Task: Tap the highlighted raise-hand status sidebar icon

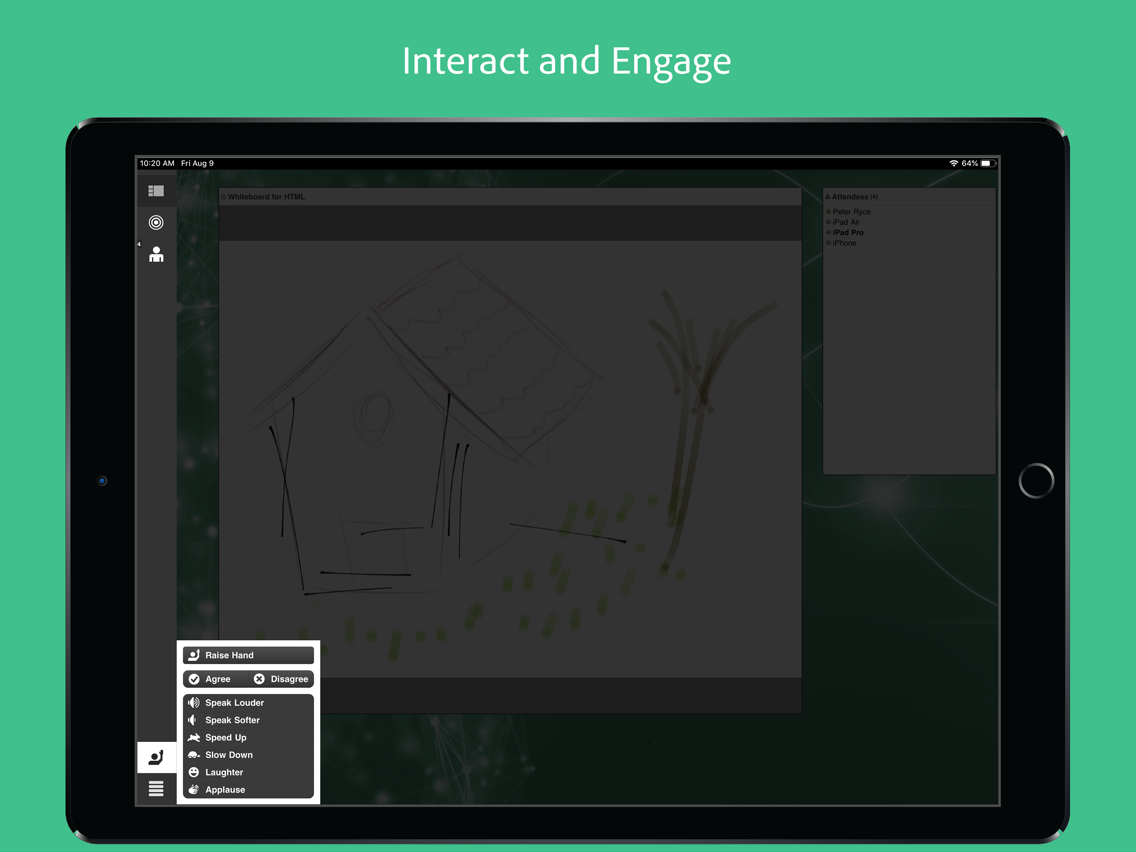Action: (156, 757)
